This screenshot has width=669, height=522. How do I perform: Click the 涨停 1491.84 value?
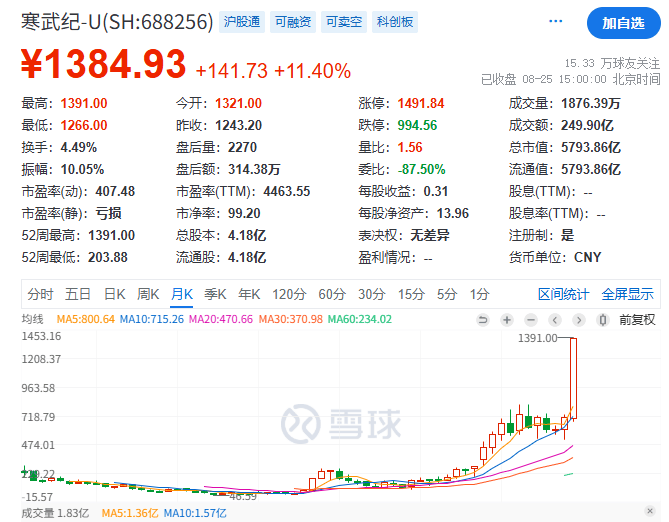point(421,103)
